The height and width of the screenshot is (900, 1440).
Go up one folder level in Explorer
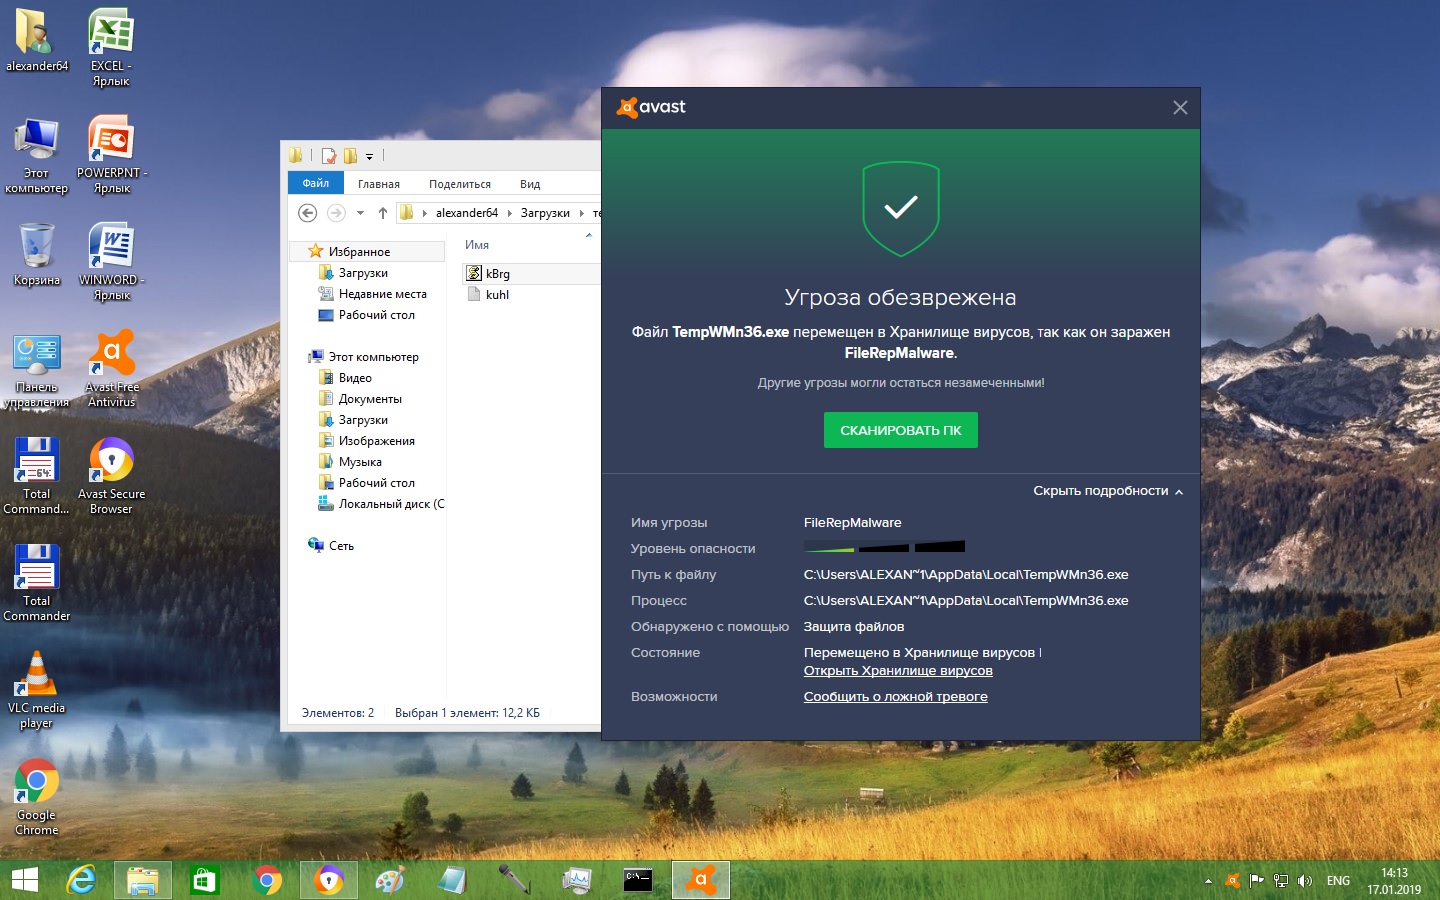(383, 212)
